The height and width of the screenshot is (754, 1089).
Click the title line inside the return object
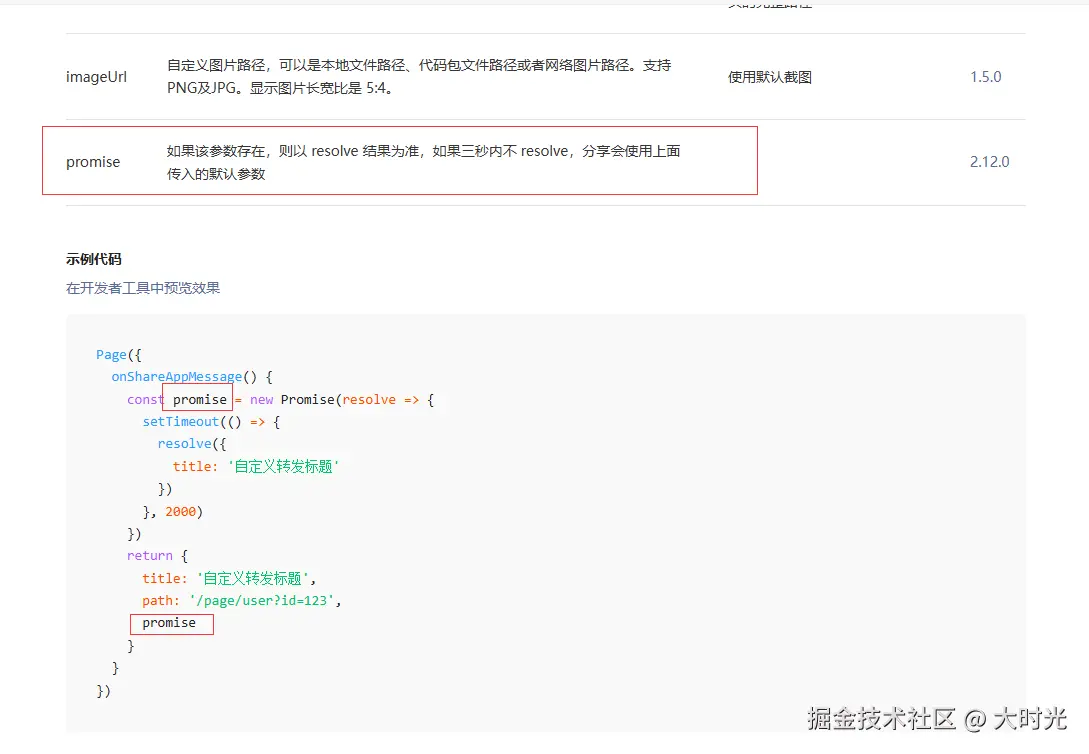click(x=229, y=578)
